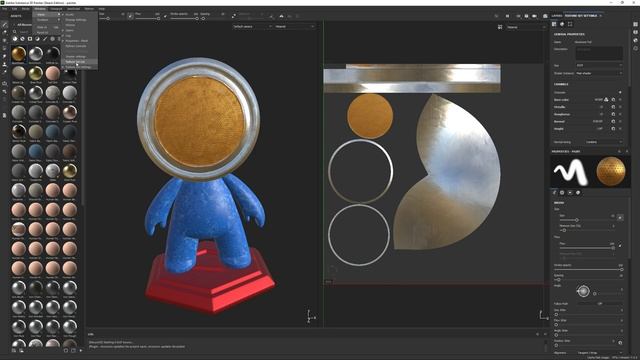The image size is (640, 360).
Task: Filter assets by the square texture icon
Action: [x=30, y=39]
